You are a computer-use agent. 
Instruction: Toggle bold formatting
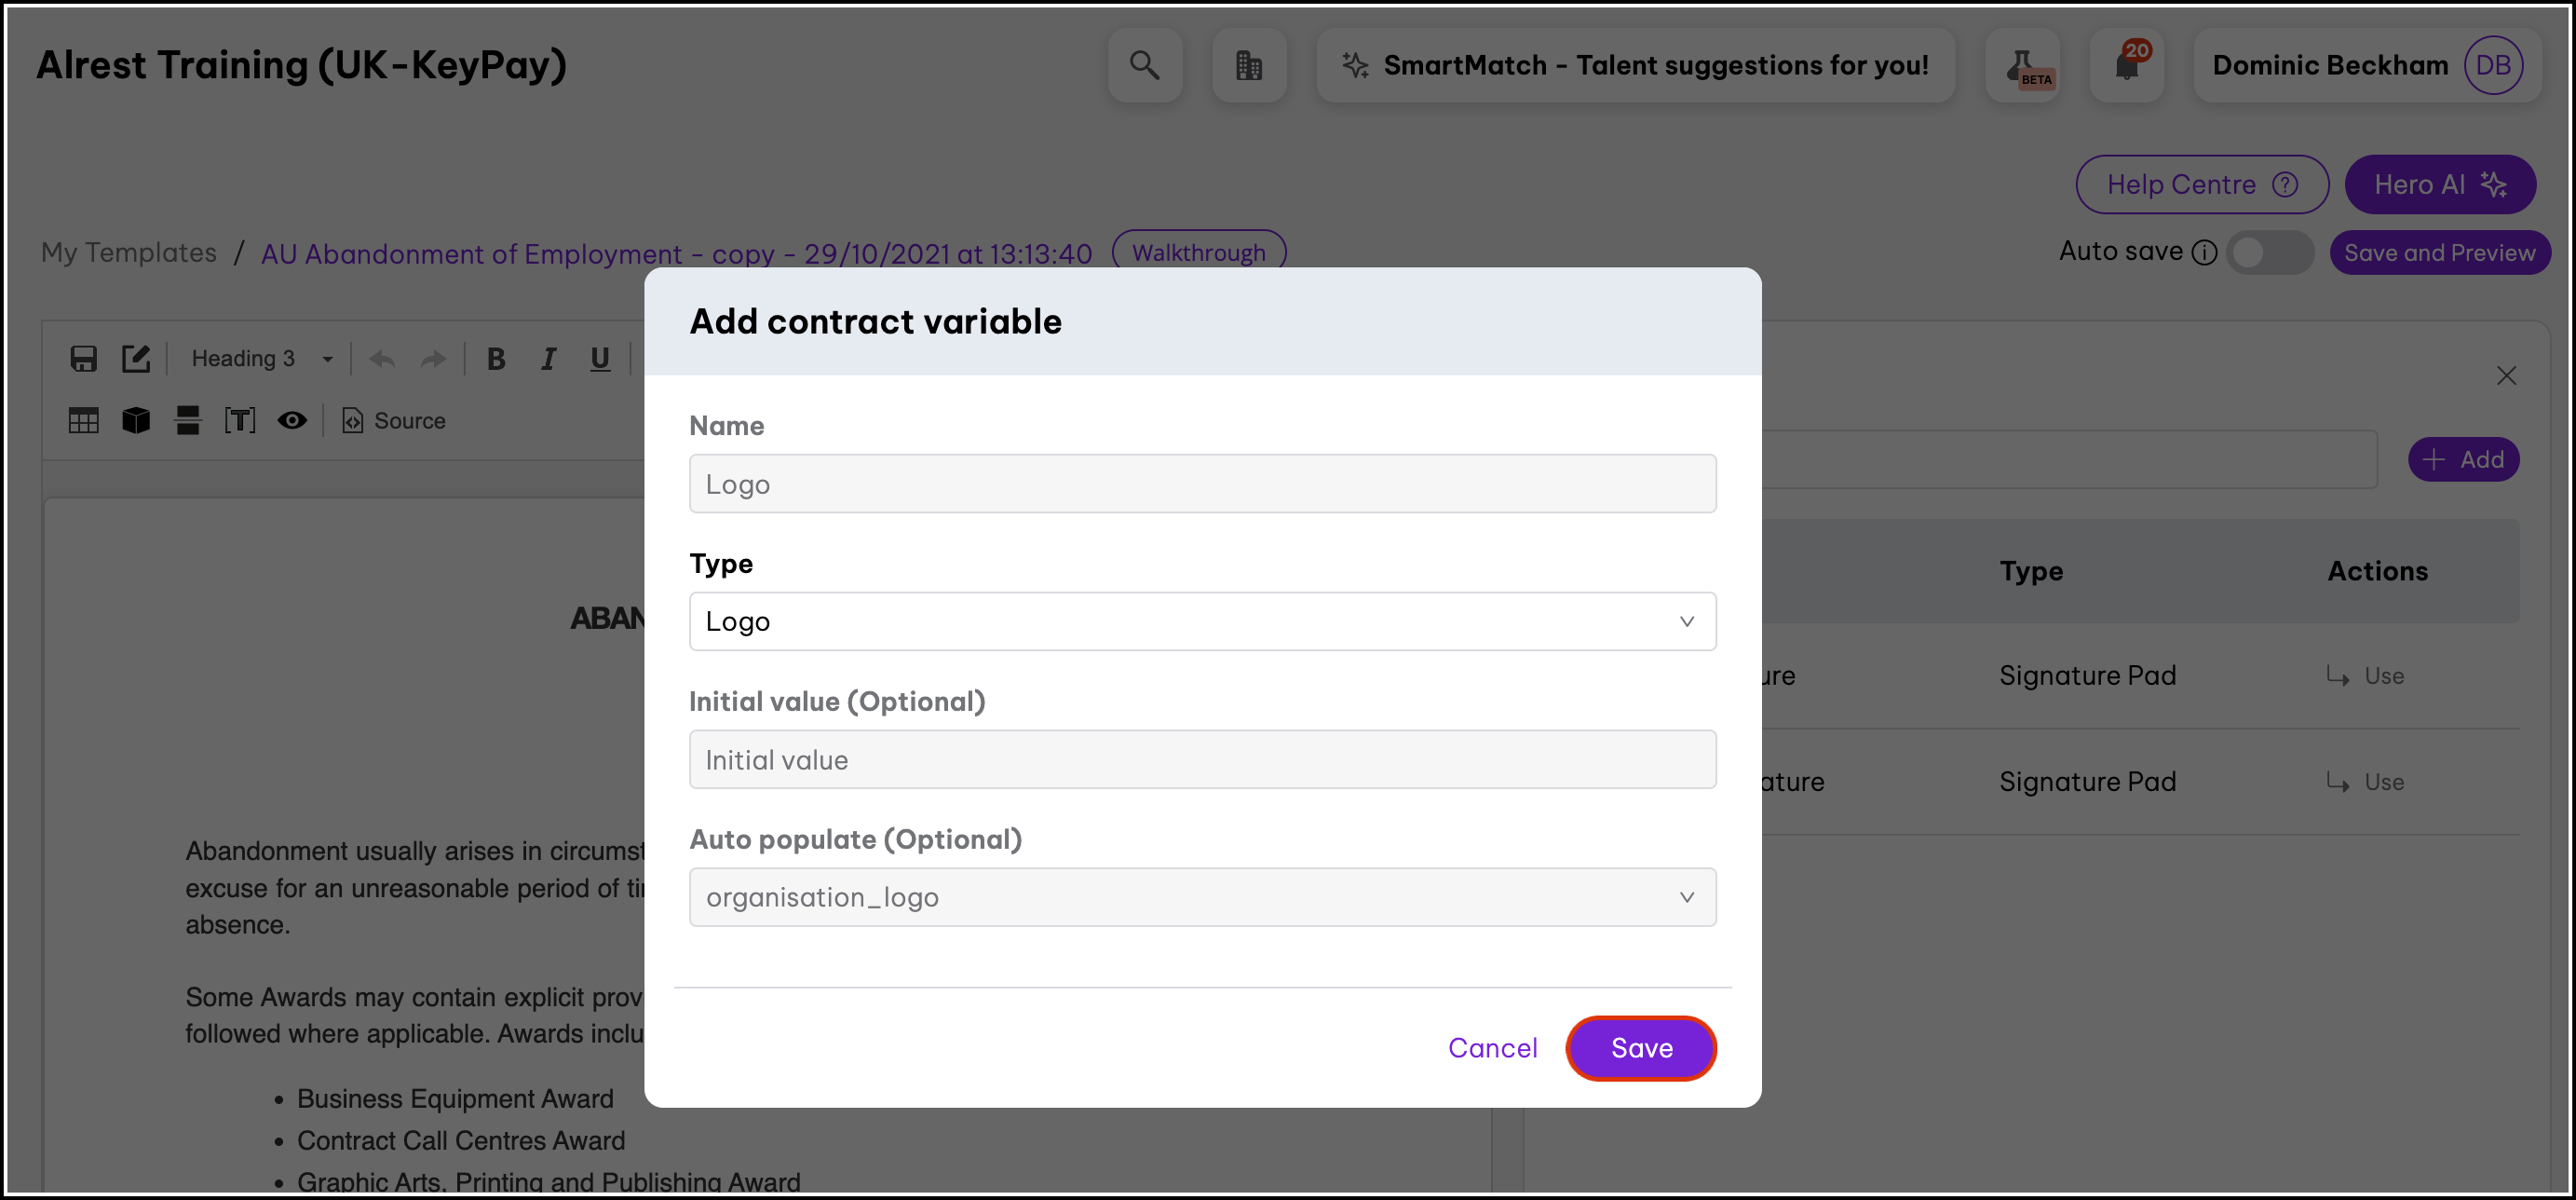(496, 359)
